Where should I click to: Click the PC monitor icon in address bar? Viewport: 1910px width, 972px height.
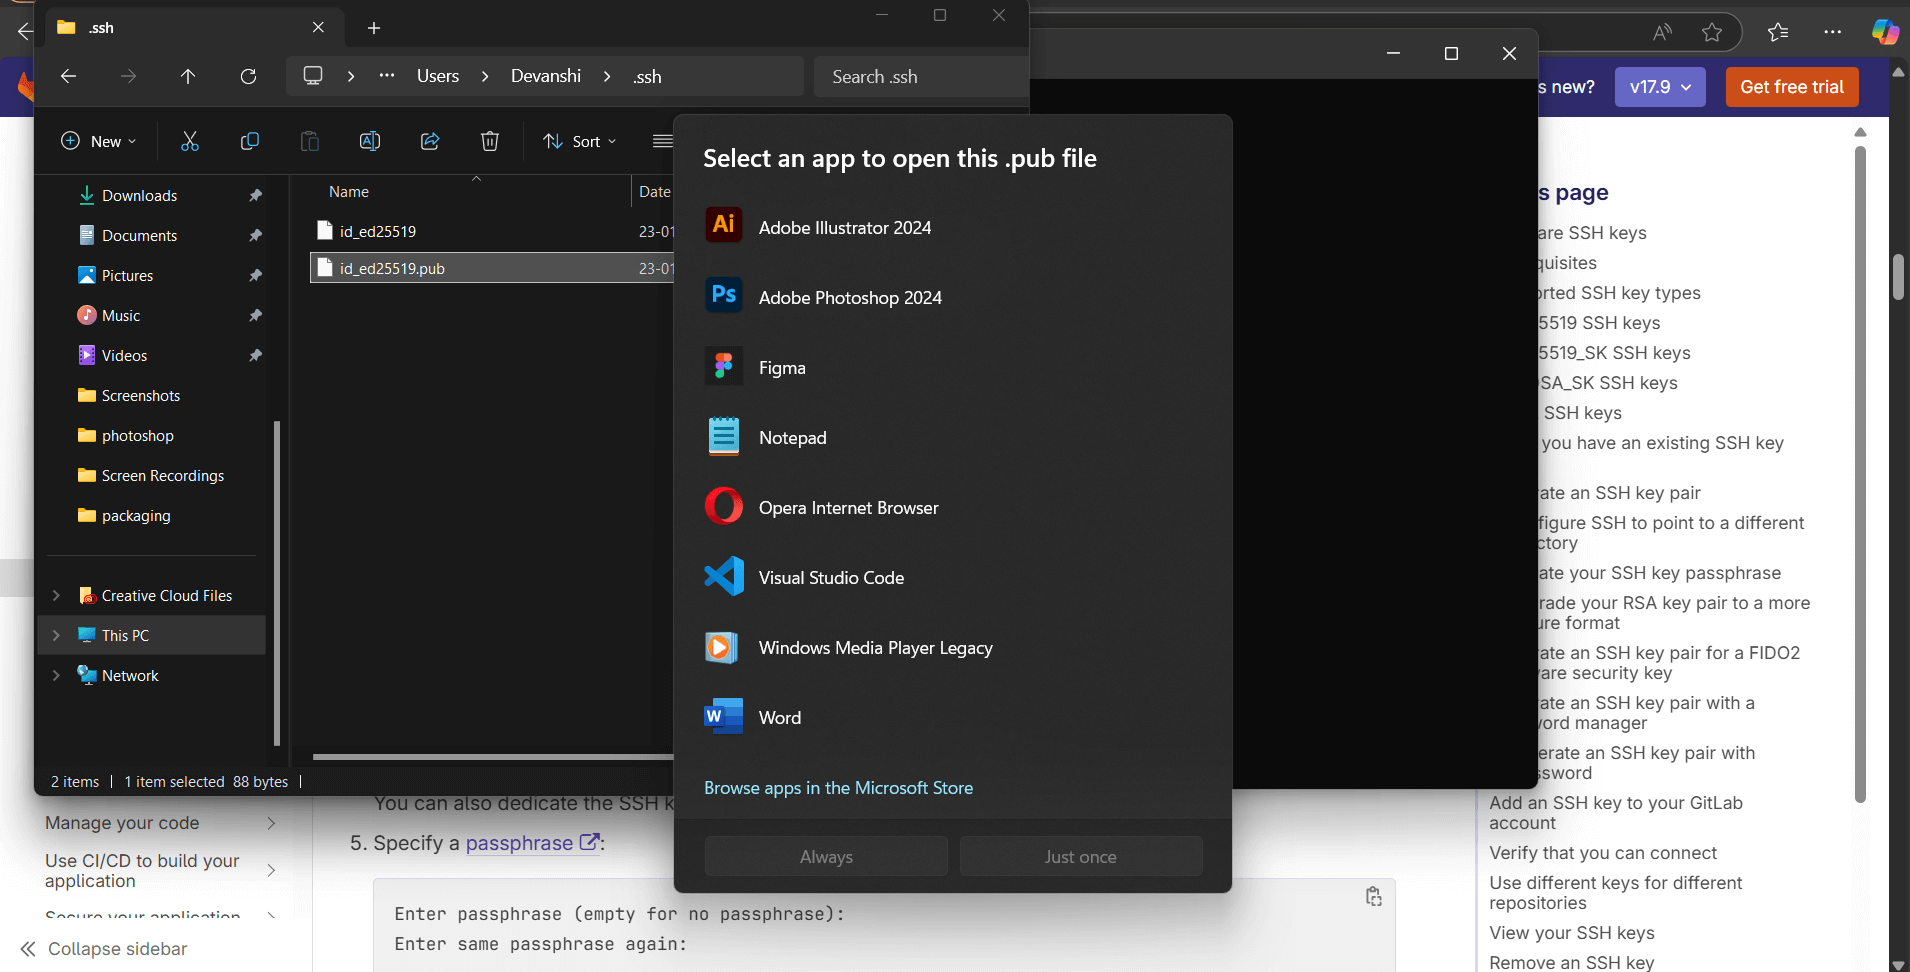pos(313,76)
